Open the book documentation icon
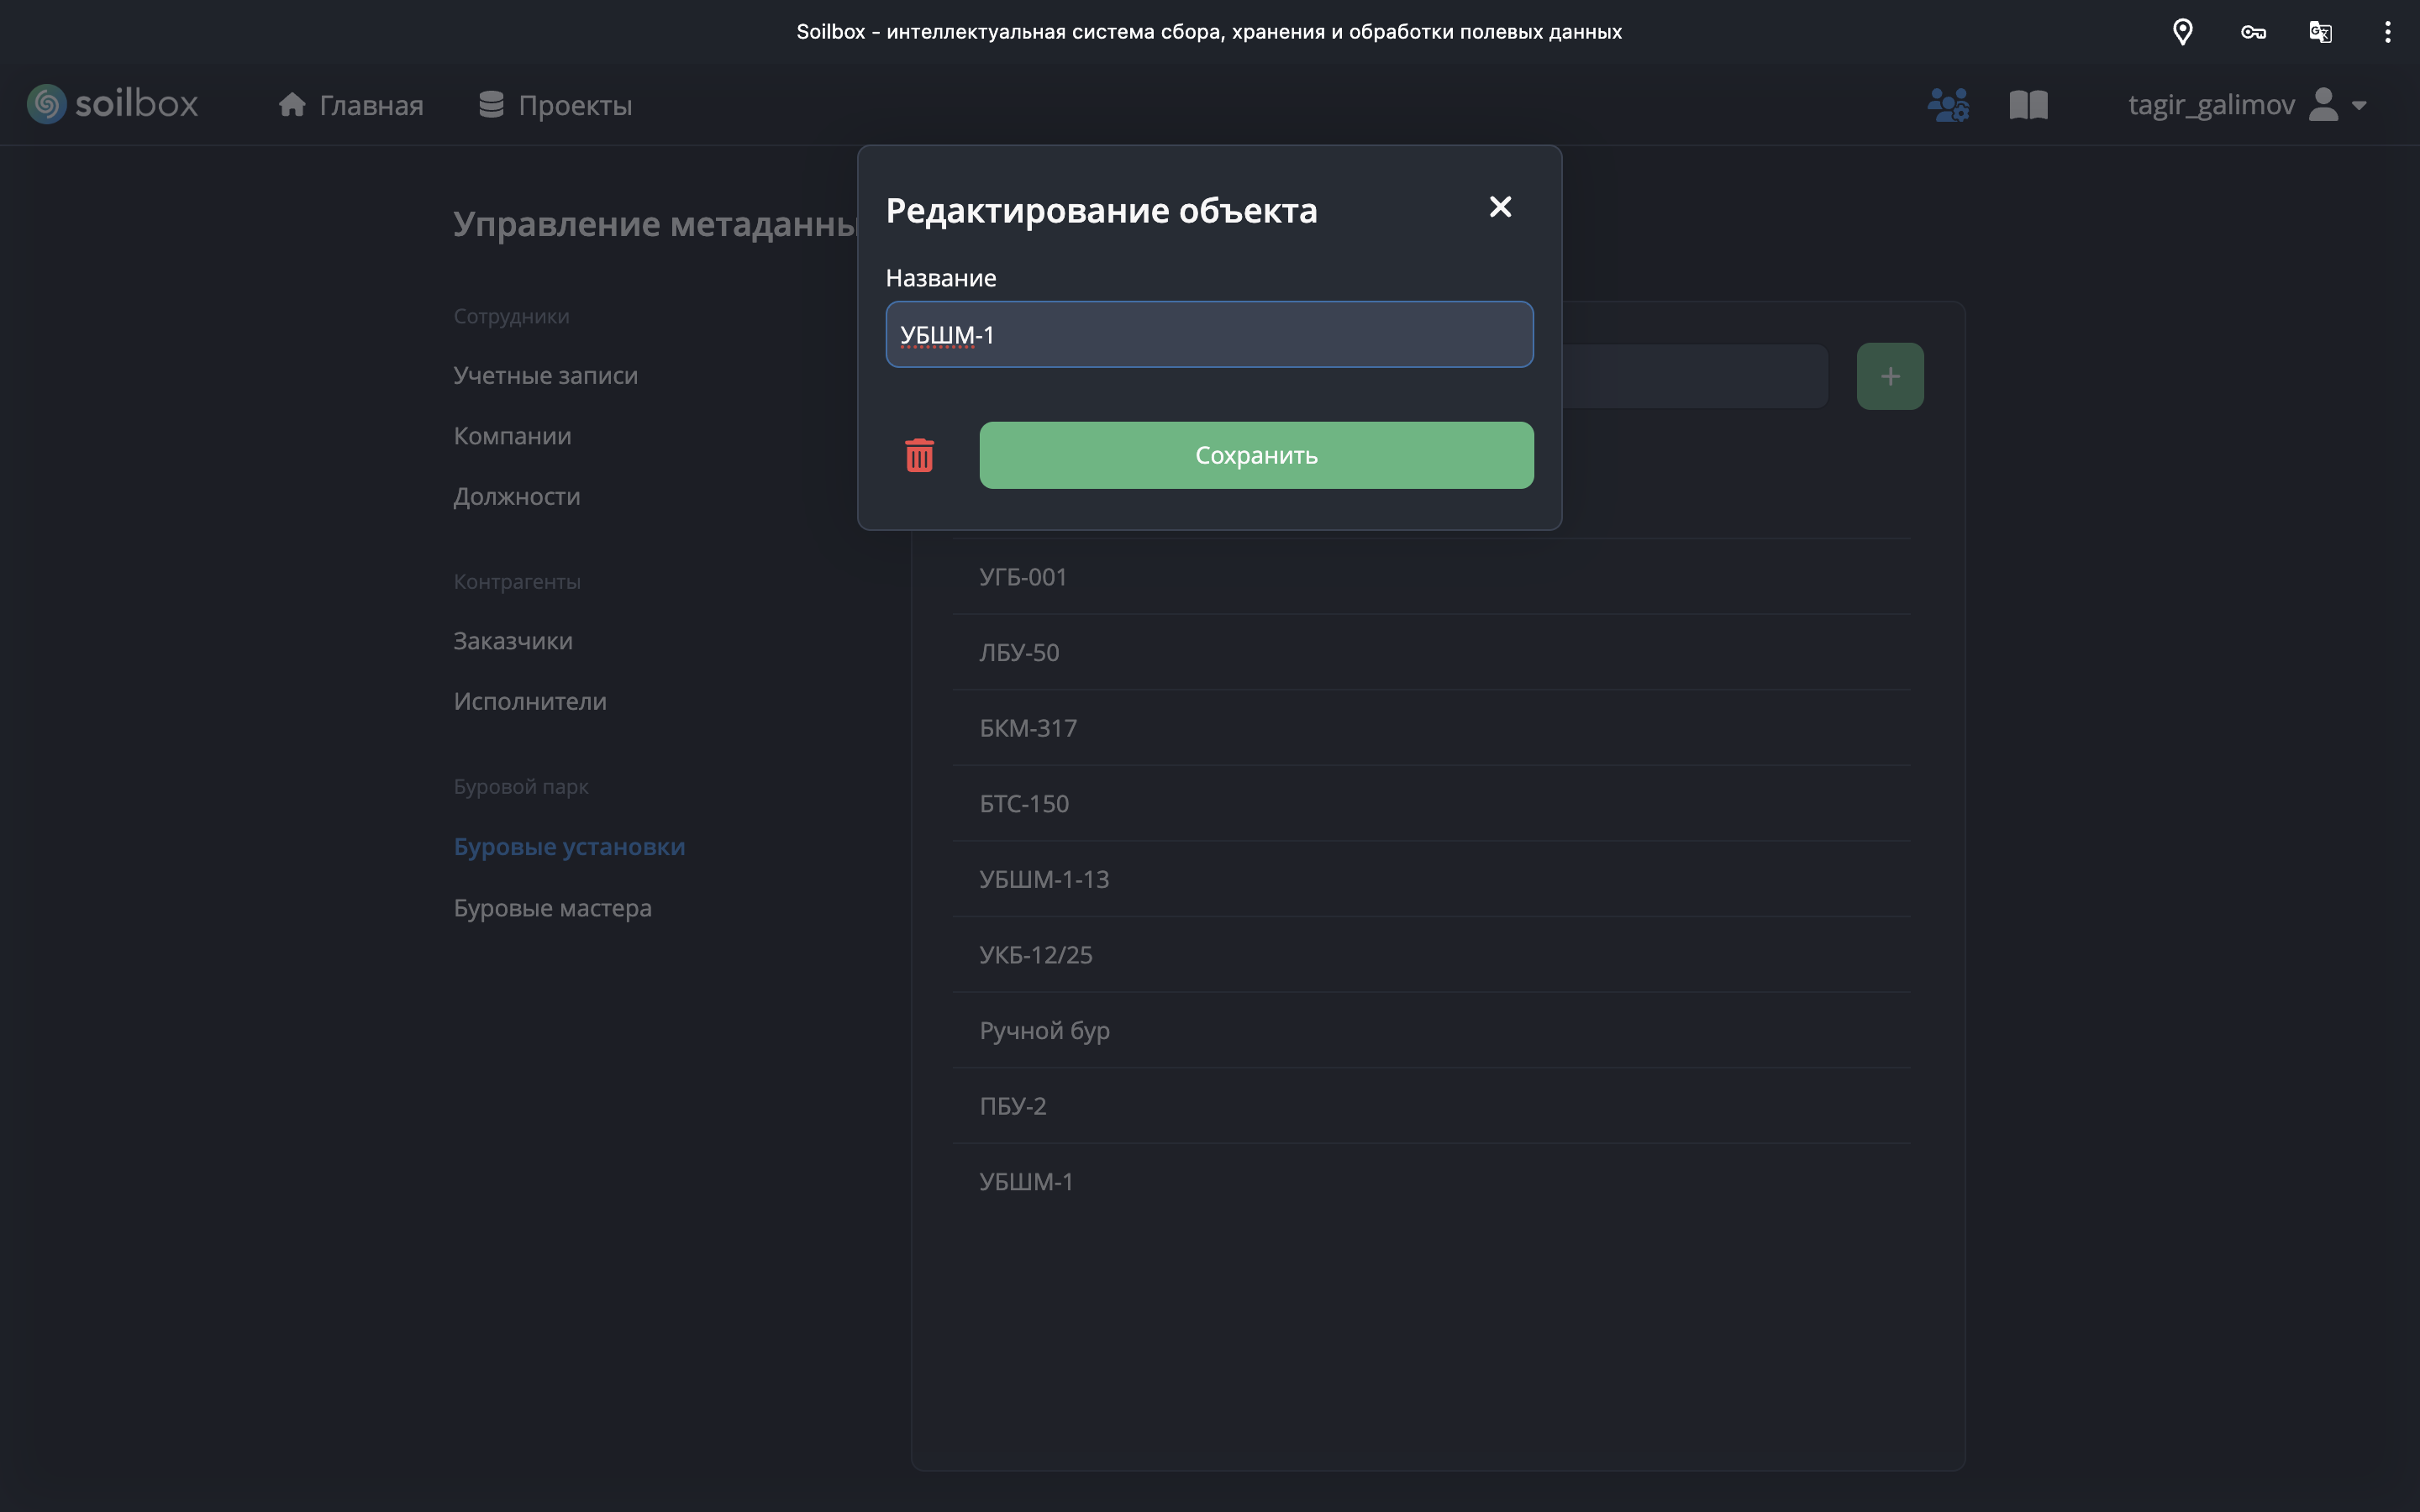 [2028, 105]
